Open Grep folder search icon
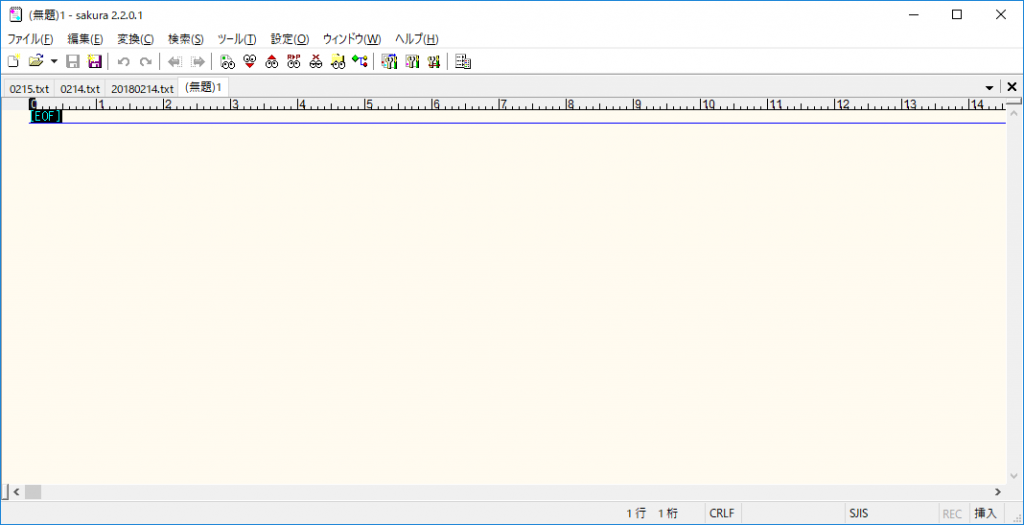 tap(338, 62)
